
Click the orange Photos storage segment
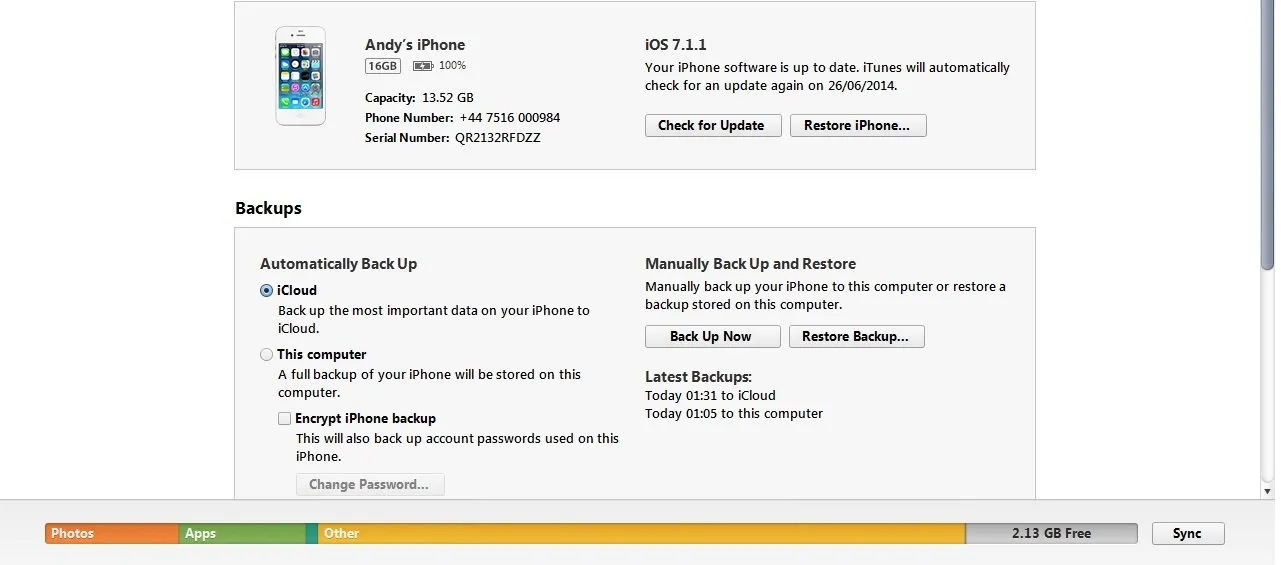pos(111,533)
